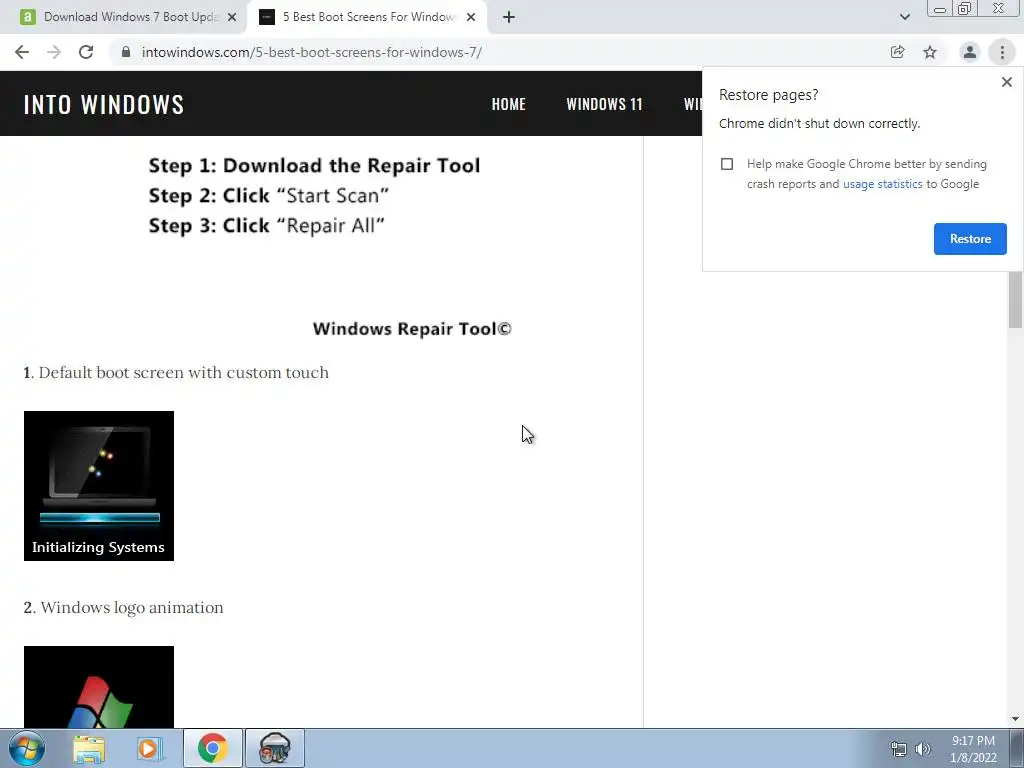Click the network tray icon

coord(899,749)
